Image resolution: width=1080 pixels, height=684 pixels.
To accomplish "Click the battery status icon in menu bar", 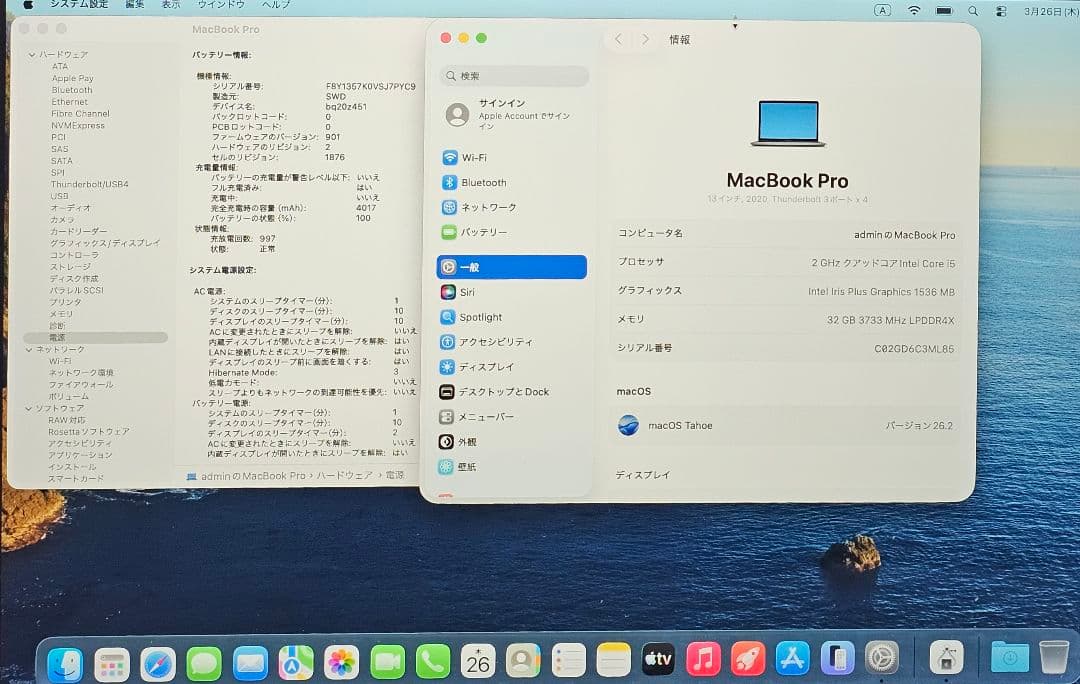I will (944, 10).
